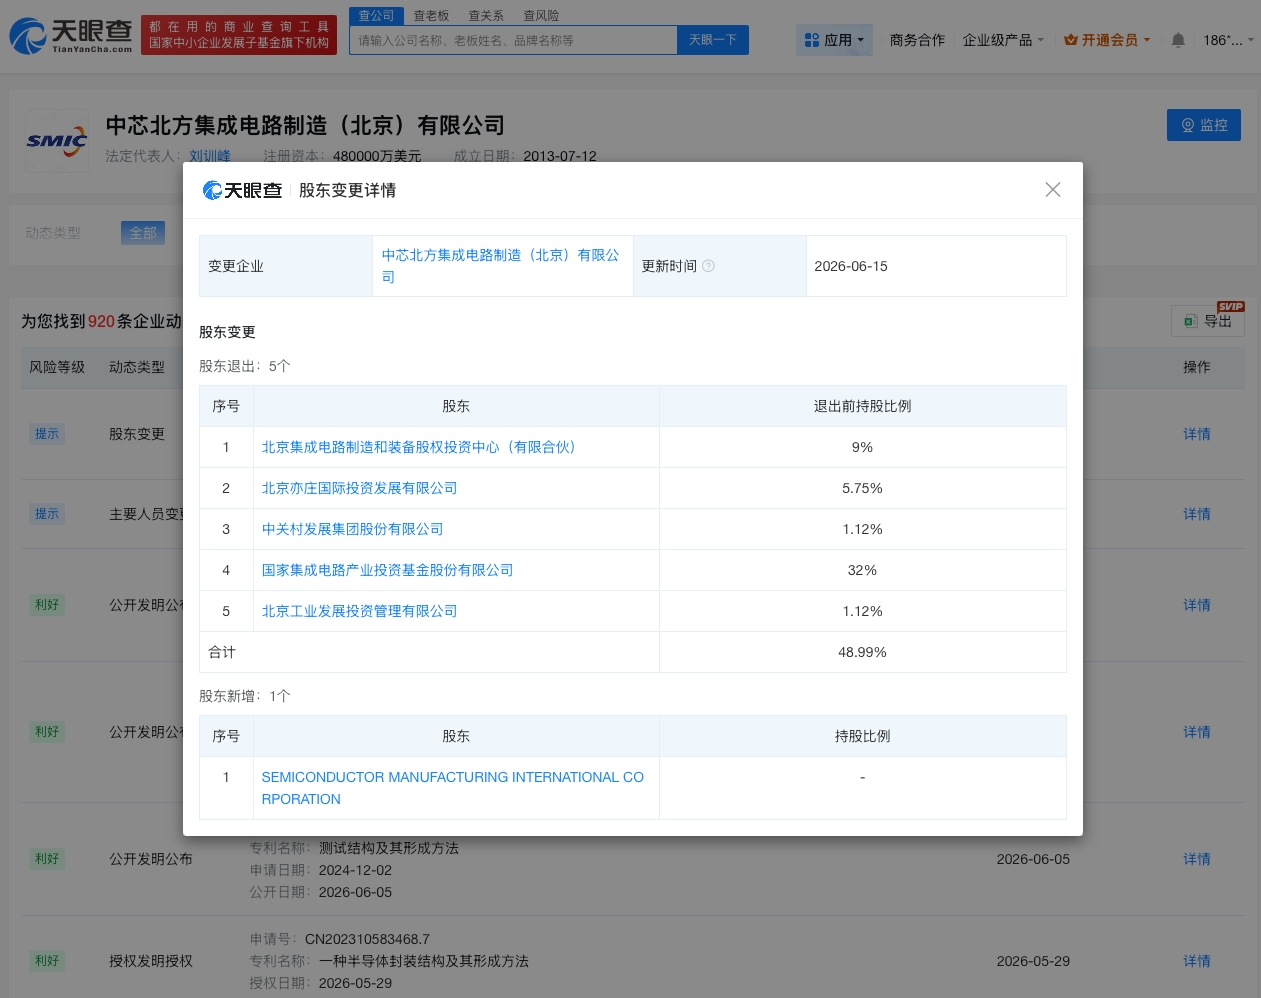
Task: Click the SMIC company logo thumbnail
Action: point(57,141)
